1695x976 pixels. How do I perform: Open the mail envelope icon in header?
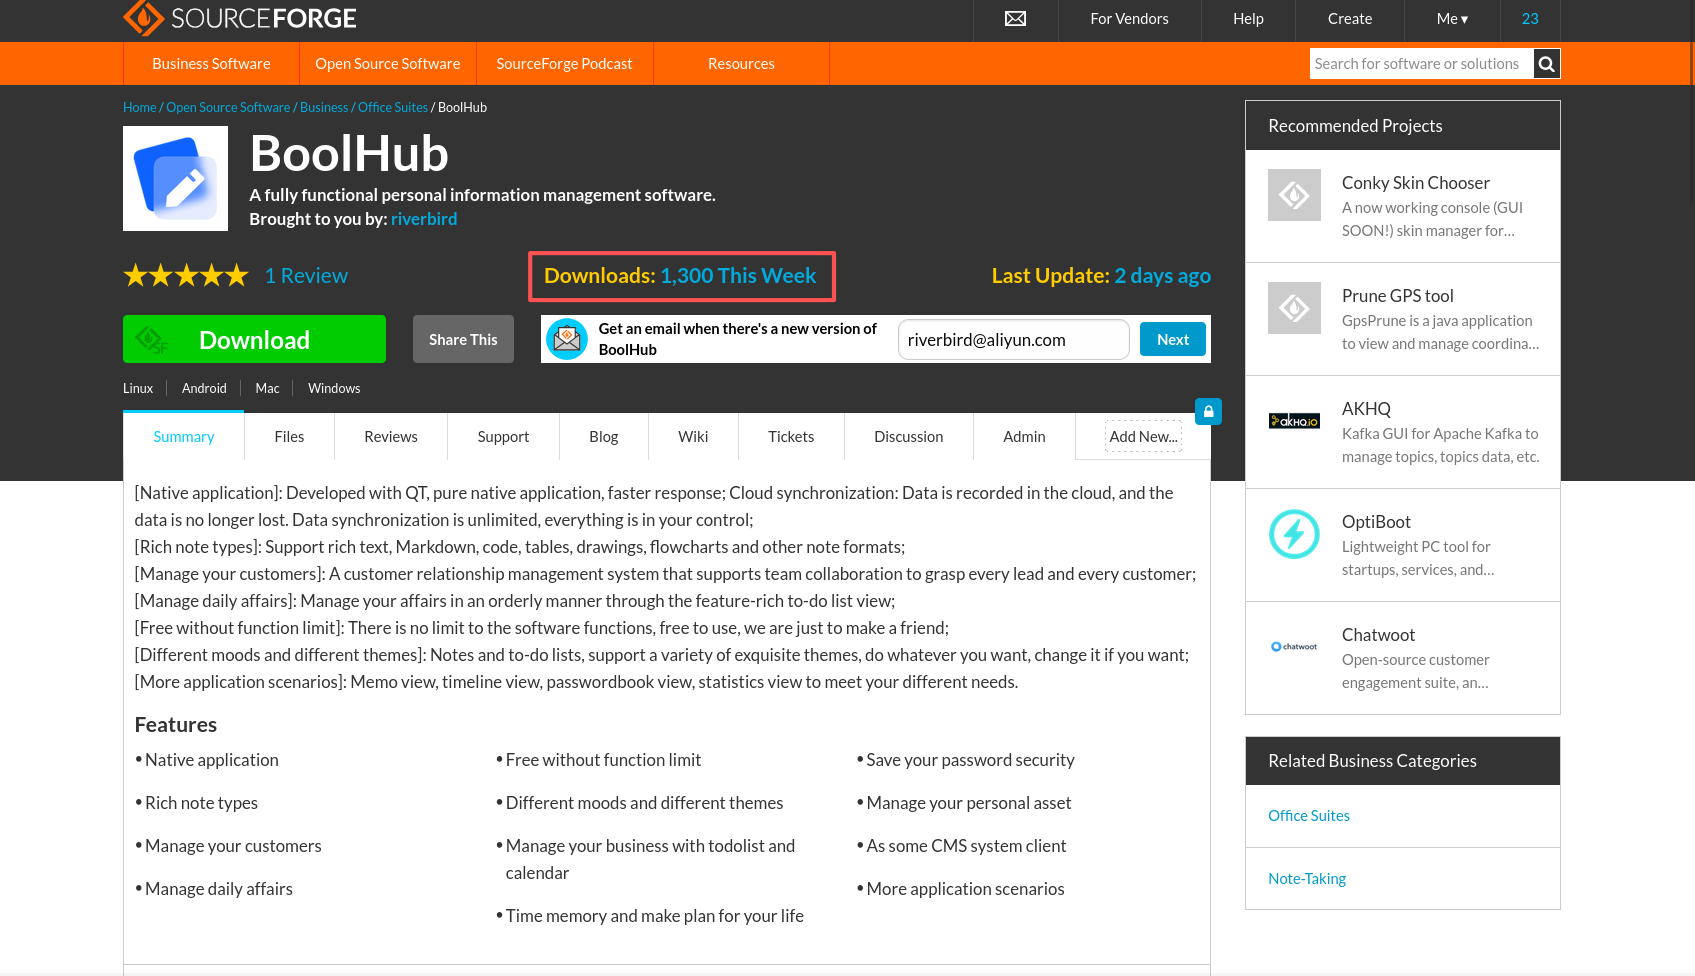point(1015,19)
